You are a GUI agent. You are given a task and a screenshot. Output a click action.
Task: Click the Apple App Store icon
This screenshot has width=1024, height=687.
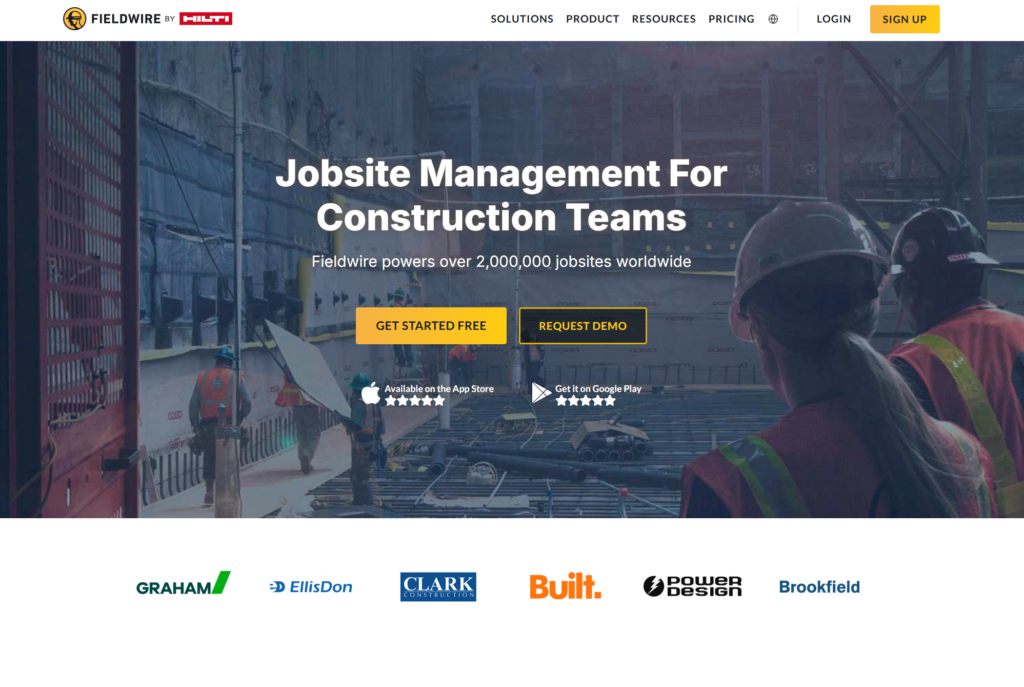[x=371, y=393]
